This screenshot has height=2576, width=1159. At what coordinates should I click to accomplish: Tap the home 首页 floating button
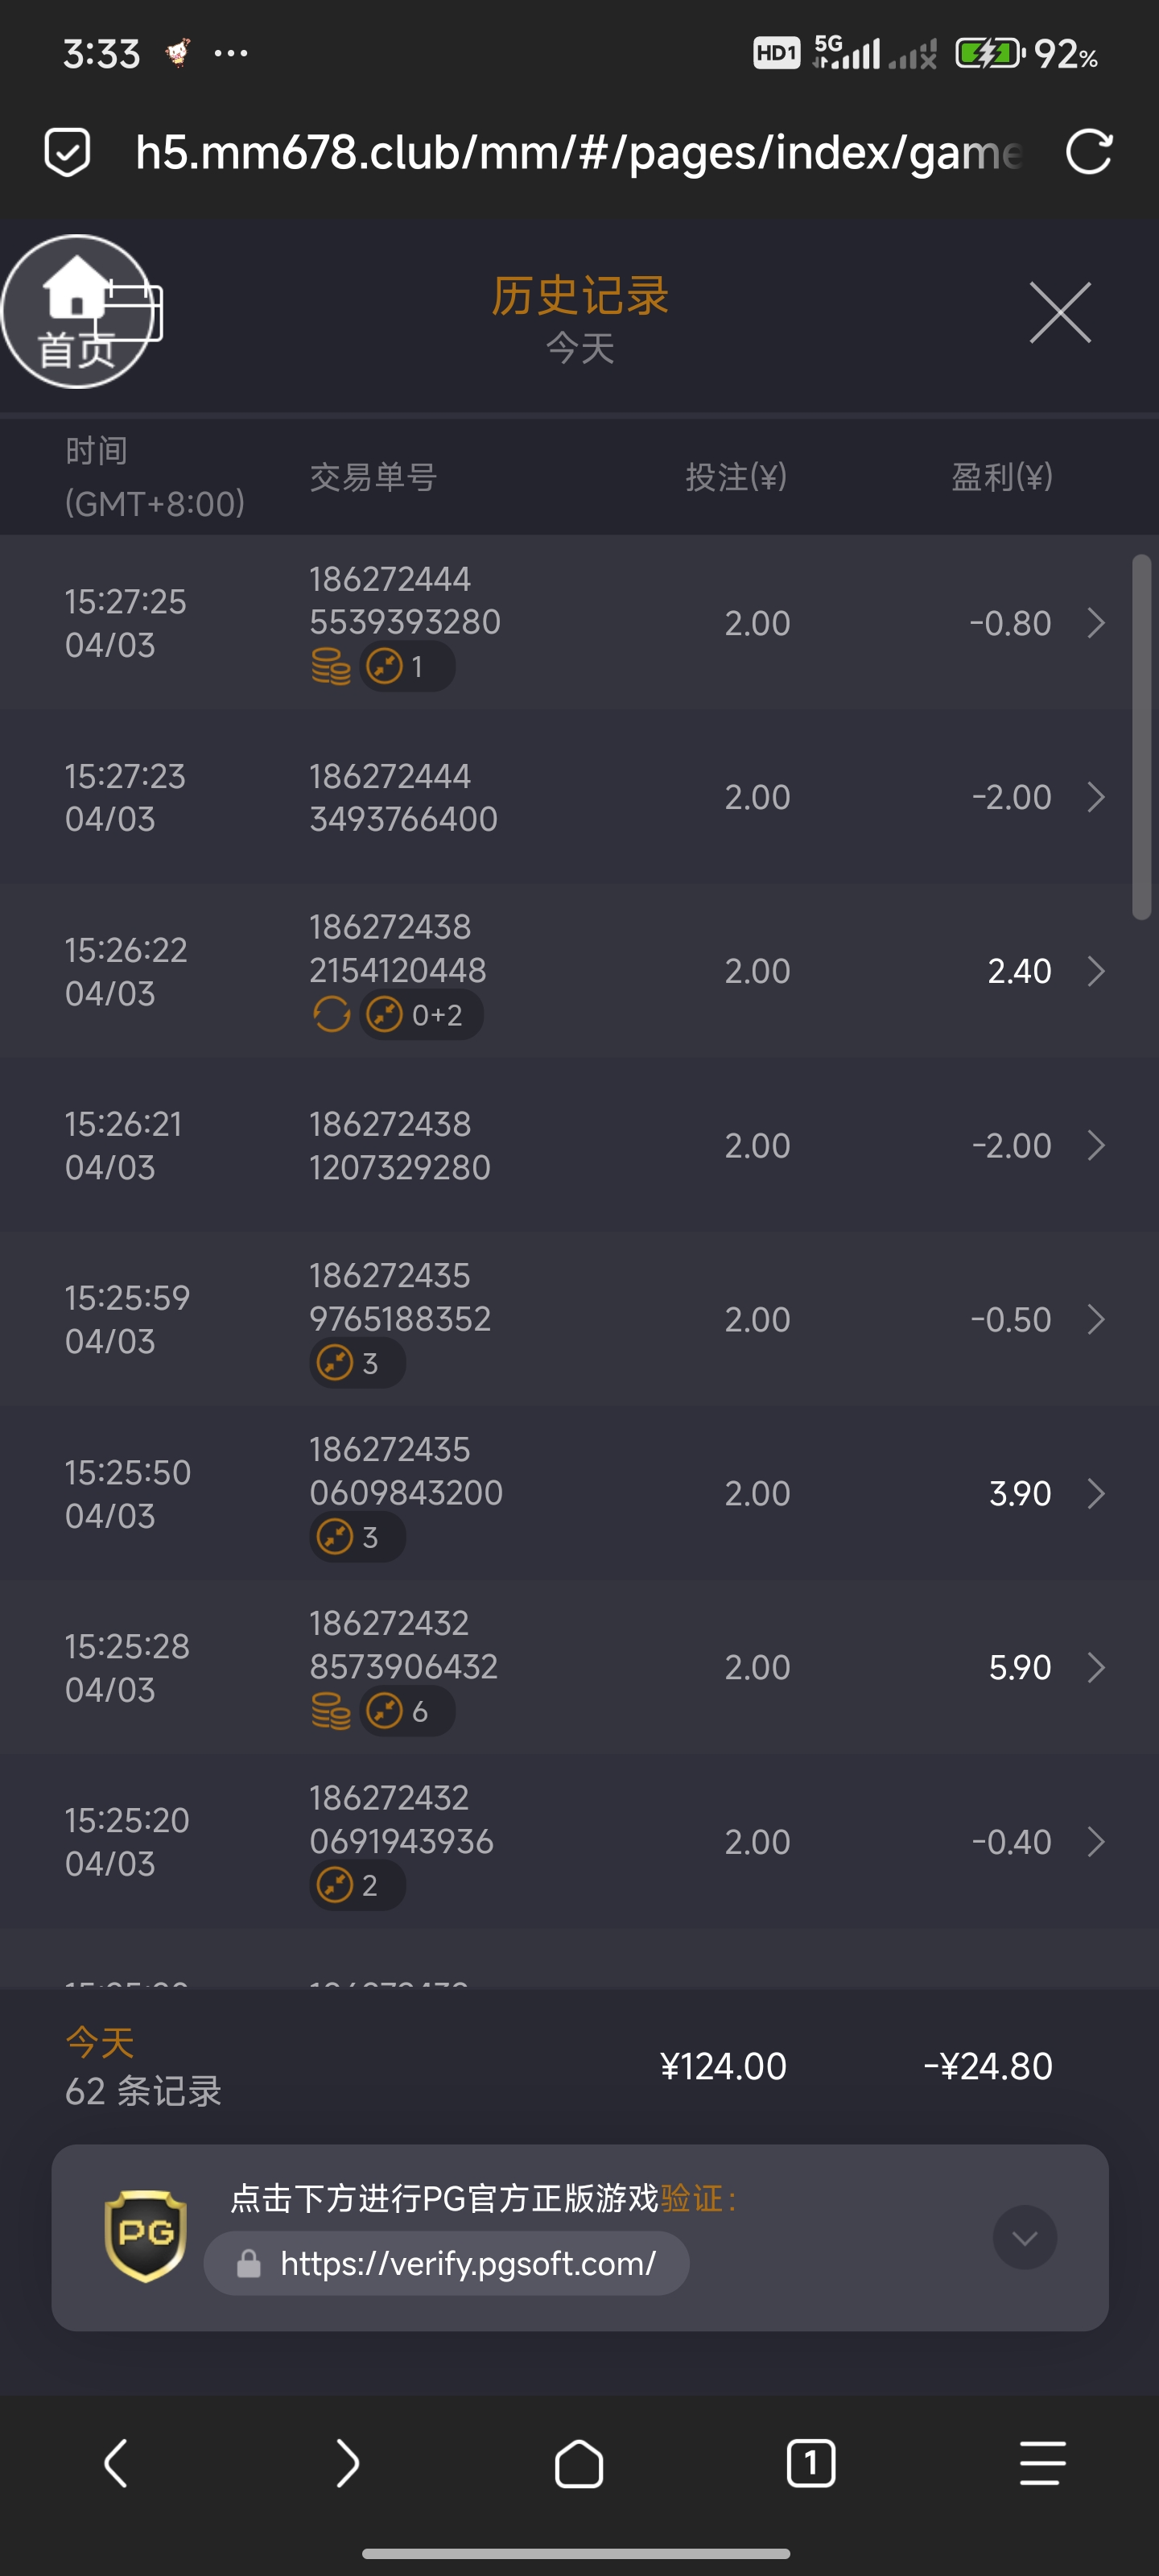pos(76,312)
